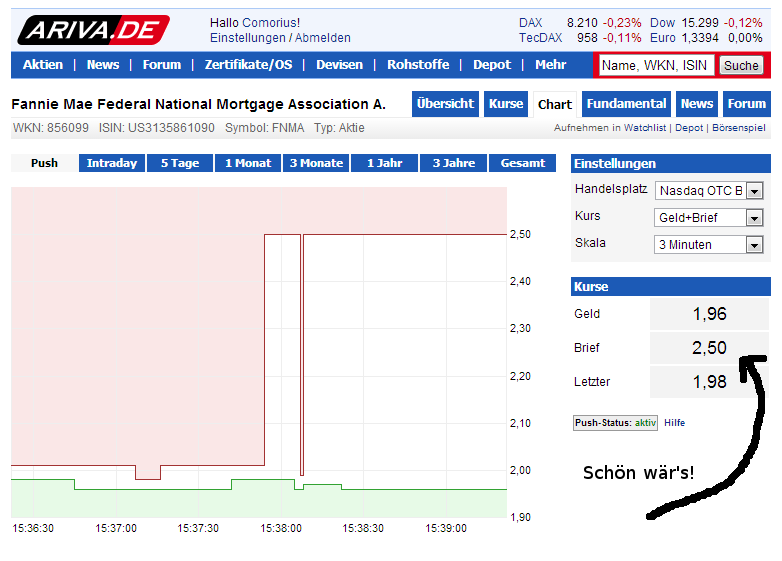Click the 2,50 price axis label
This screenshot has width=782, height=561.
520,234
